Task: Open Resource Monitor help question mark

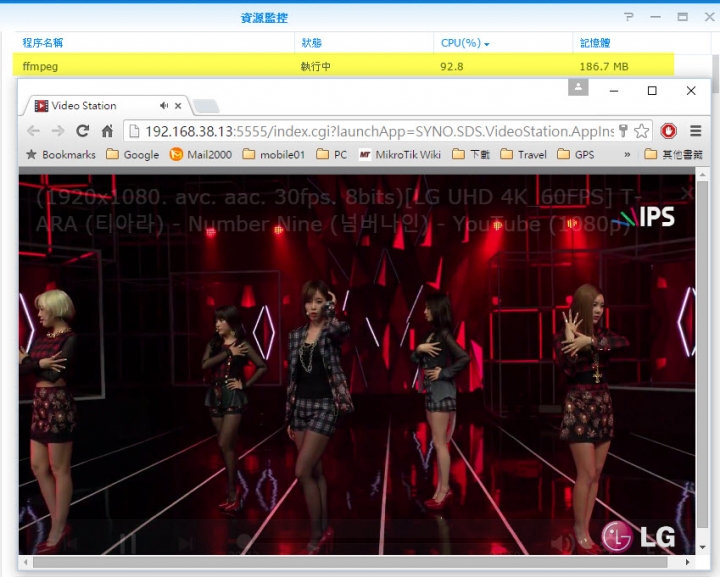Action: pos(629,17)
